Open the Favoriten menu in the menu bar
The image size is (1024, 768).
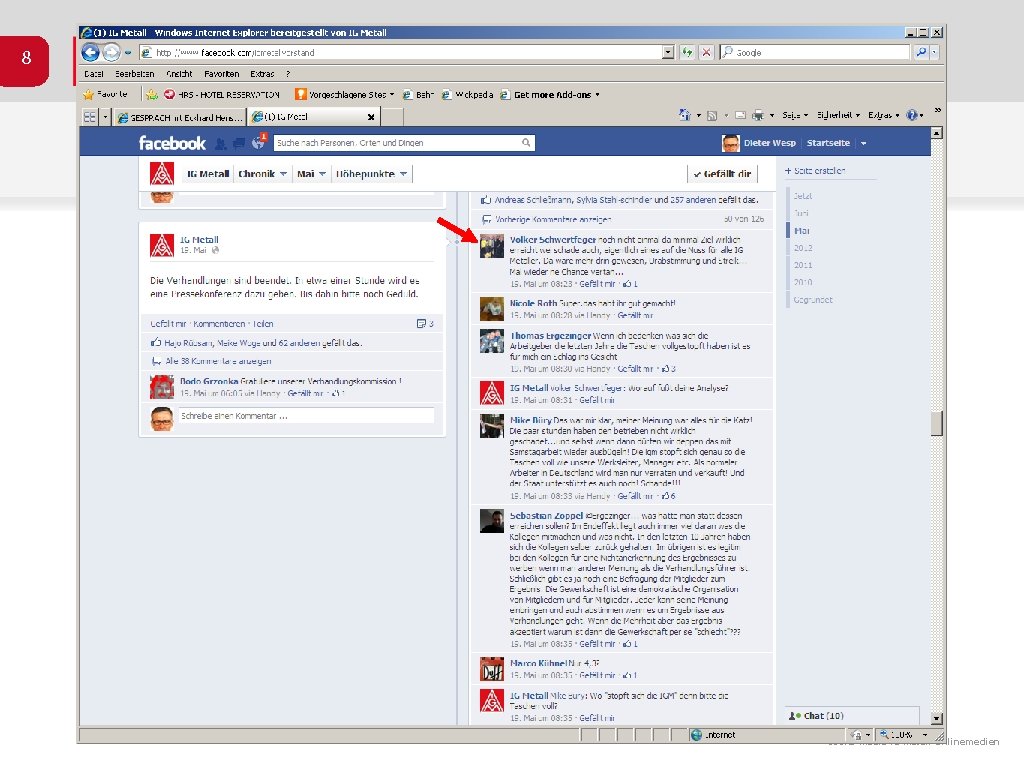221,74
